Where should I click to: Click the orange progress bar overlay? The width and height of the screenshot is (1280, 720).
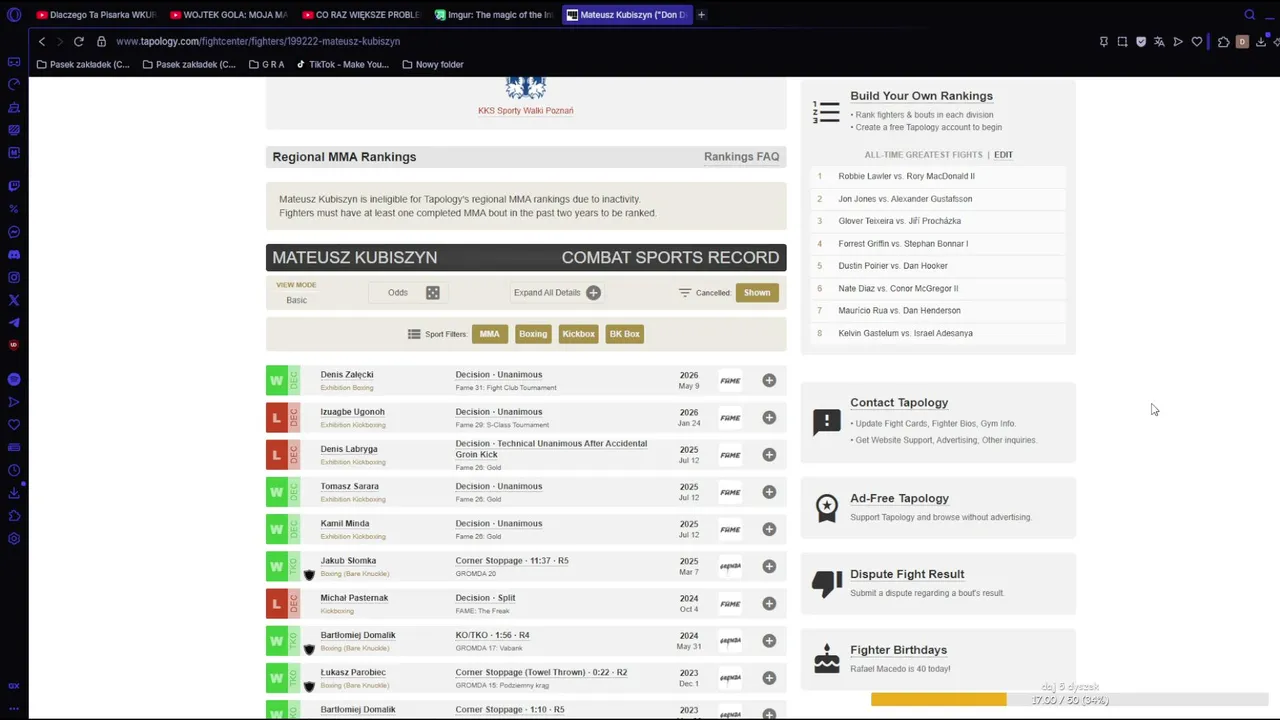939,700
